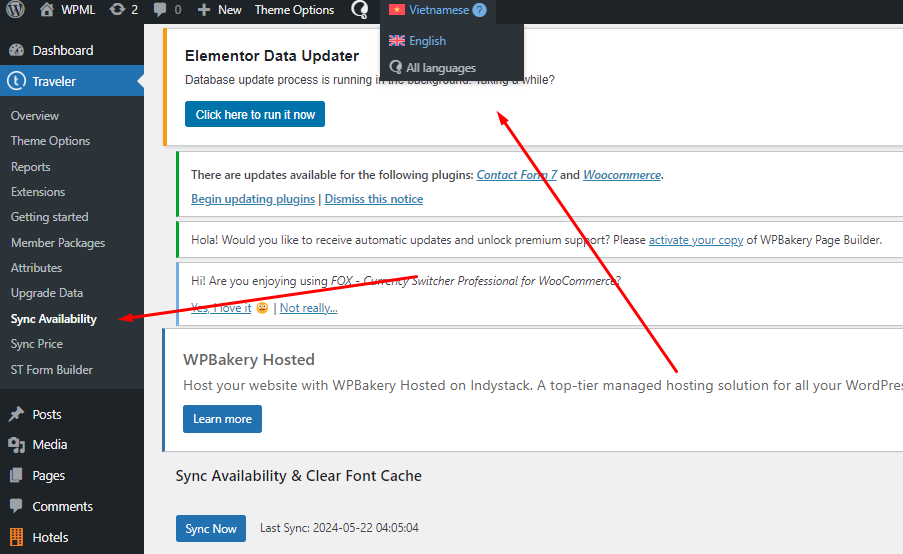Click the Traveler logo icon in sidebar
The image size is (903, 554).
tap(16, 81)
